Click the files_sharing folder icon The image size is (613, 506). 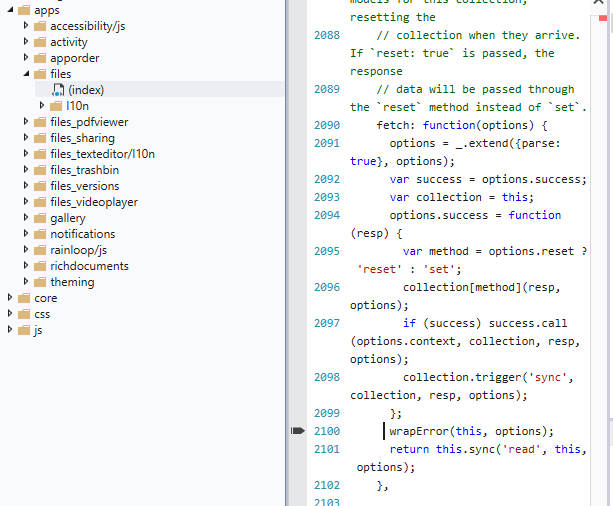(40, 138)
